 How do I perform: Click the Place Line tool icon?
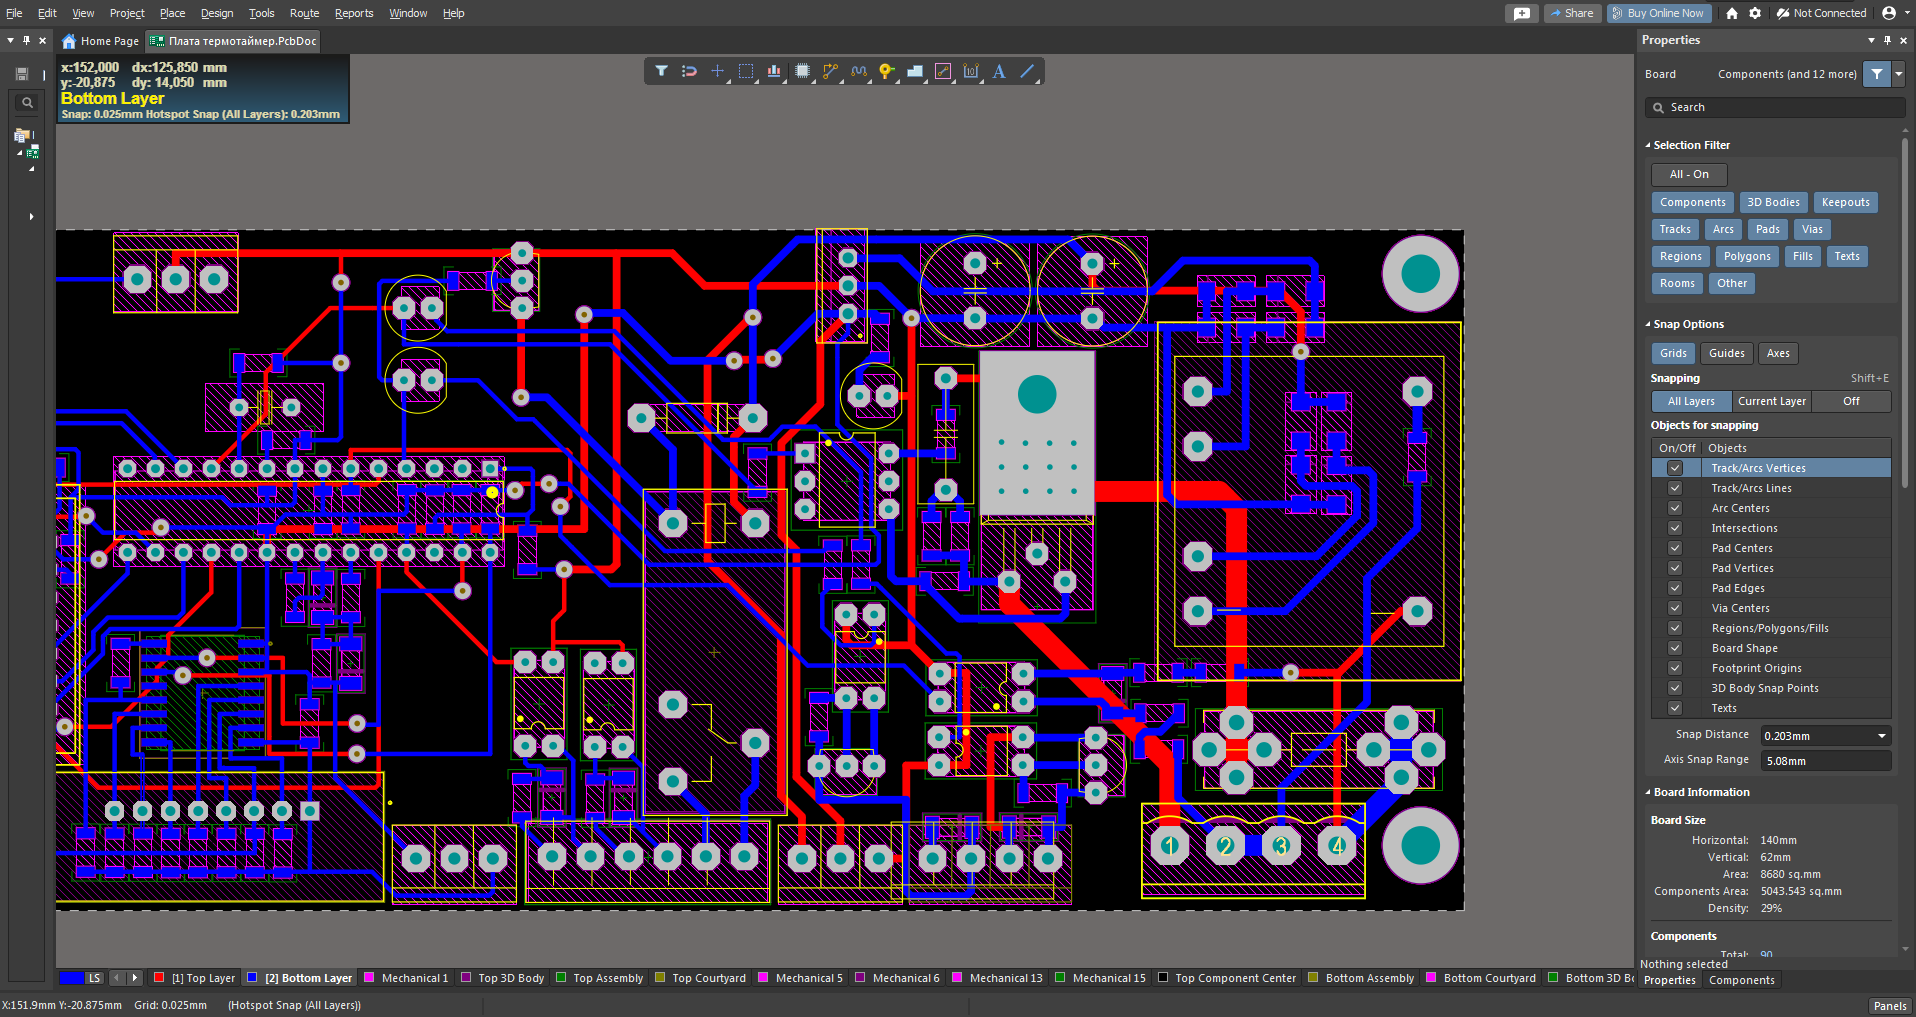1027,71
